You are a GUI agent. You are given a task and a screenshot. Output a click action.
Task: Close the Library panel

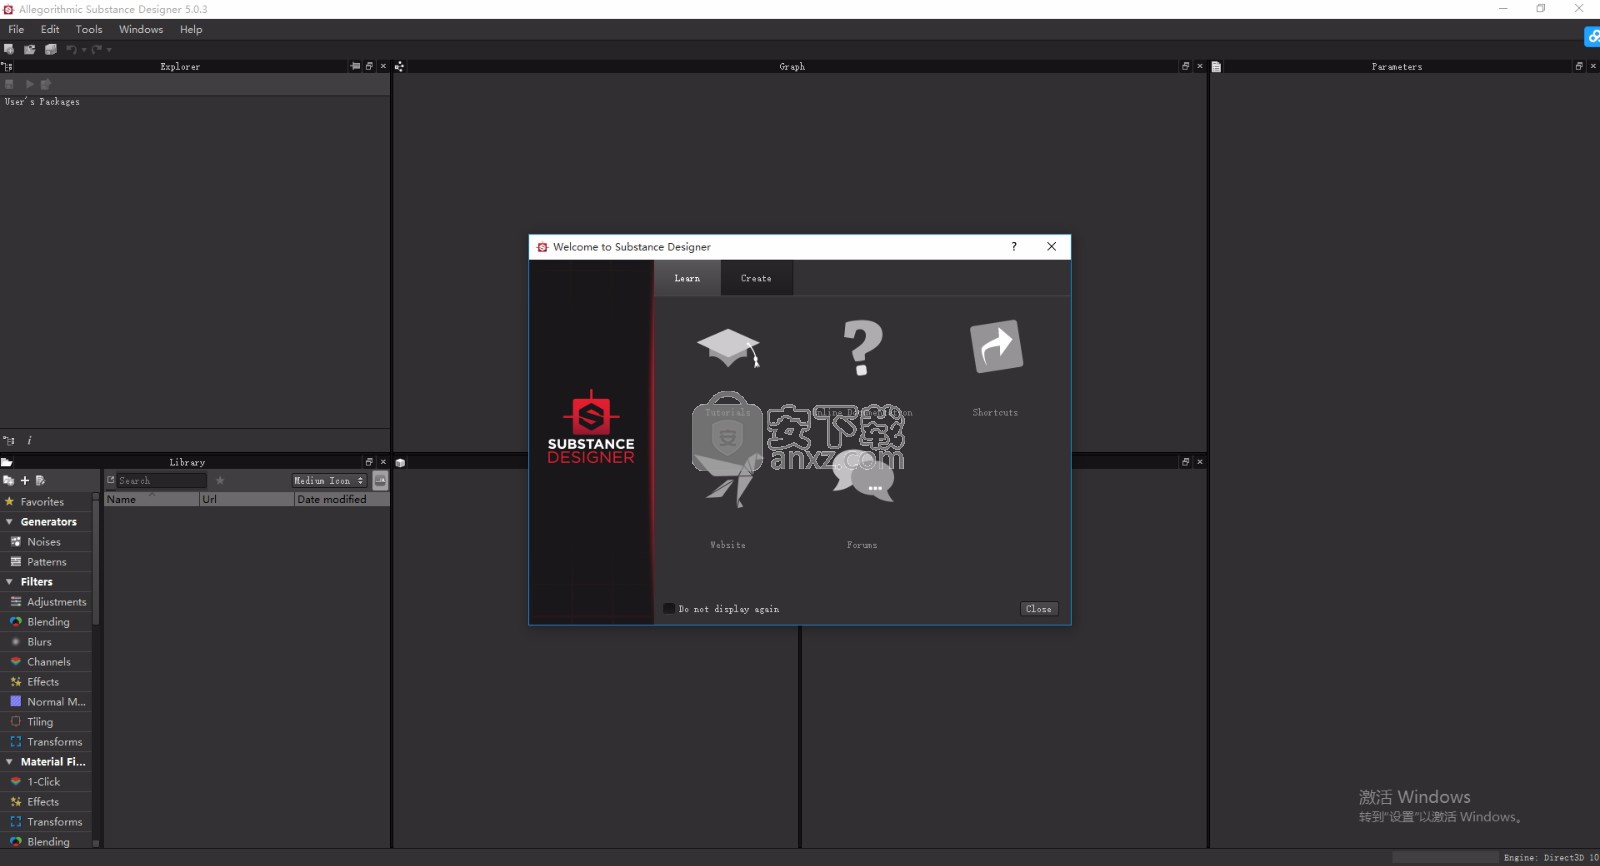click(383, 462)
